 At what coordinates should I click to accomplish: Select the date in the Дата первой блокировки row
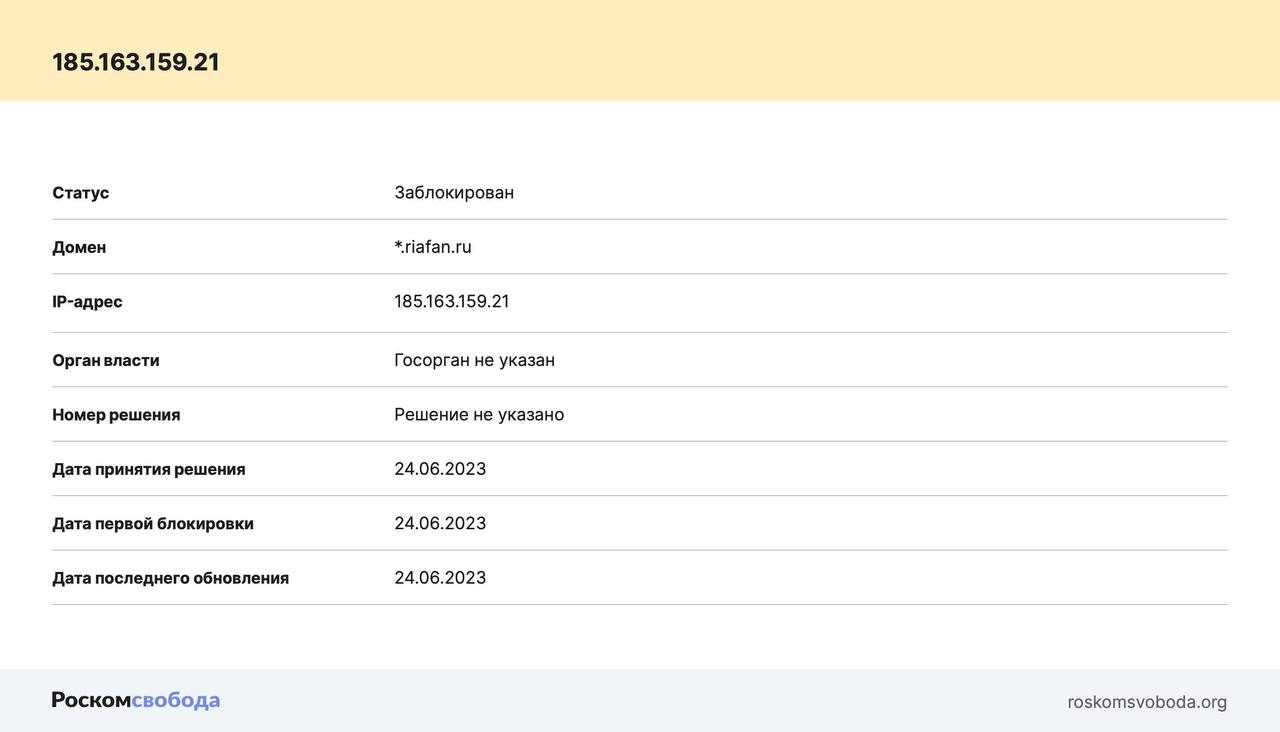(x=440, y=523)
